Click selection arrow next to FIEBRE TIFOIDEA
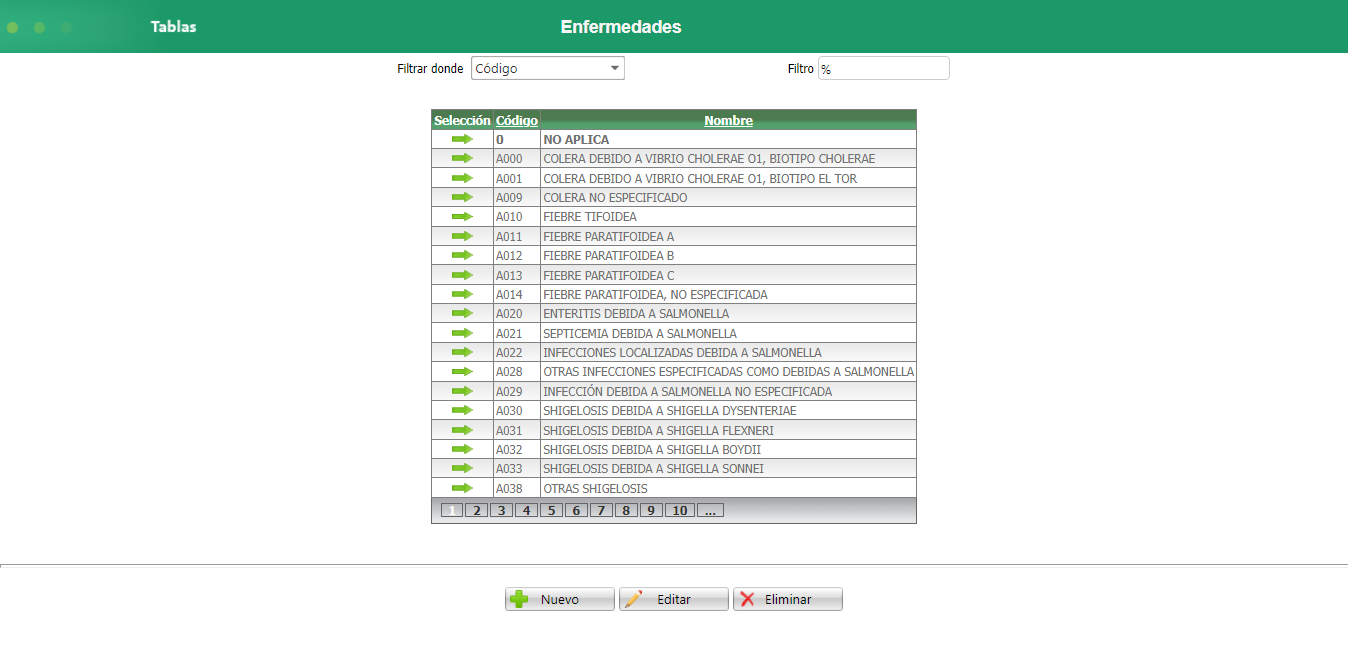 tap(461, 216)
